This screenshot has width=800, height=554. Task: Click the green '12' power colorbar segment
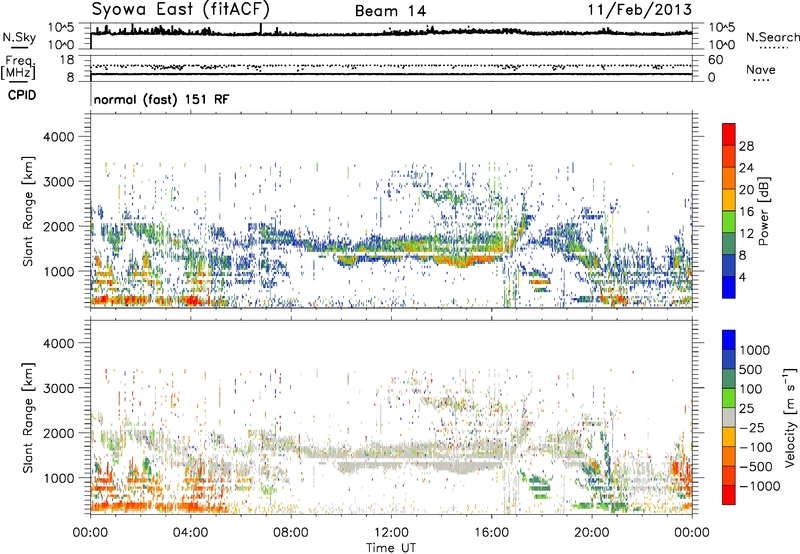[729, 222]
